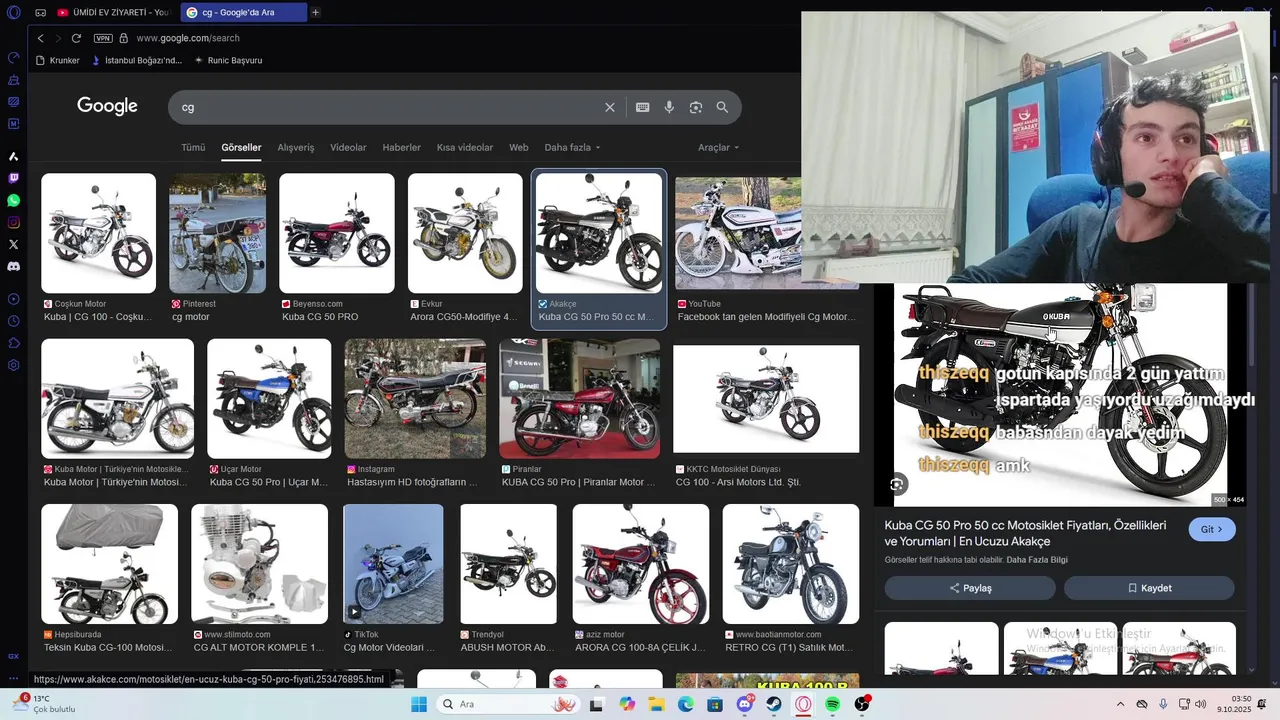This screenshot has height=720, width=1280.
Task: Open Spotify from the taskbar
Action: pos(833,704)
